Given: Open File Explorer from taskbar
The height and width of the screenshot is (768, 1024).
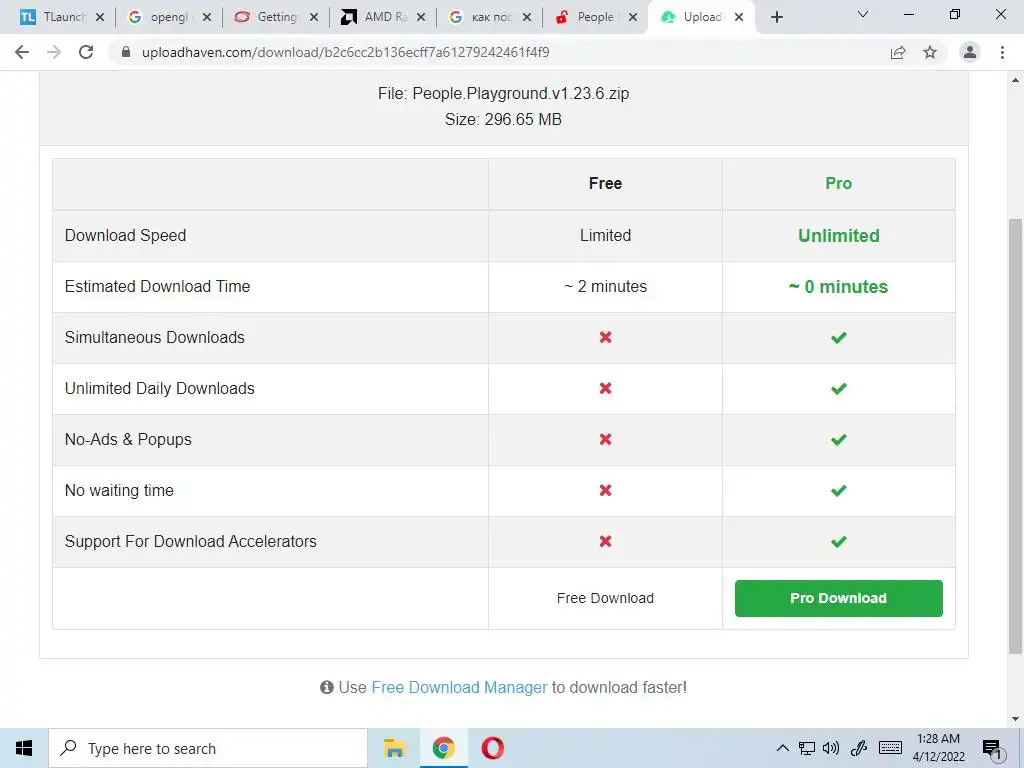Looking at the screenshot, I should coord(394,748).
